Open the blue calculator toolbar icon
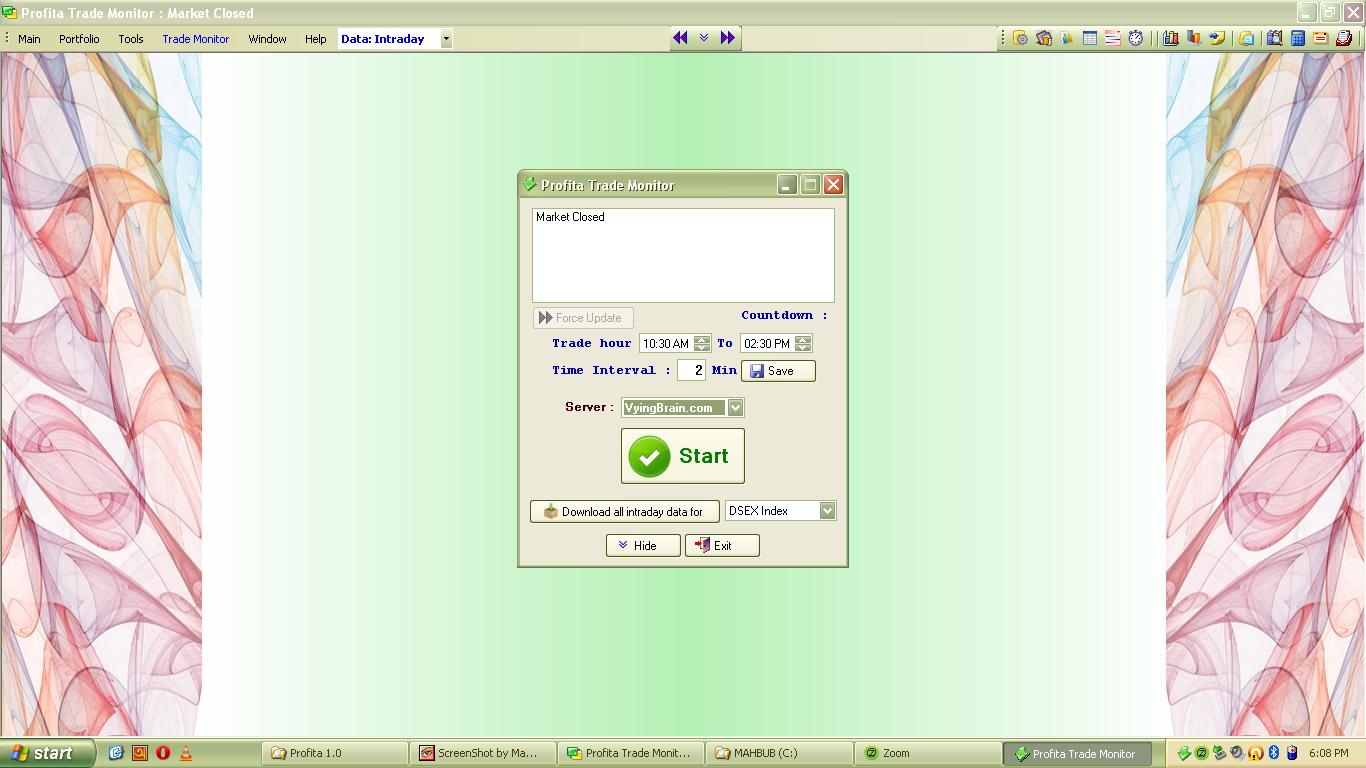Viewport: 1366px width, 768px height. pos(1297,38)
